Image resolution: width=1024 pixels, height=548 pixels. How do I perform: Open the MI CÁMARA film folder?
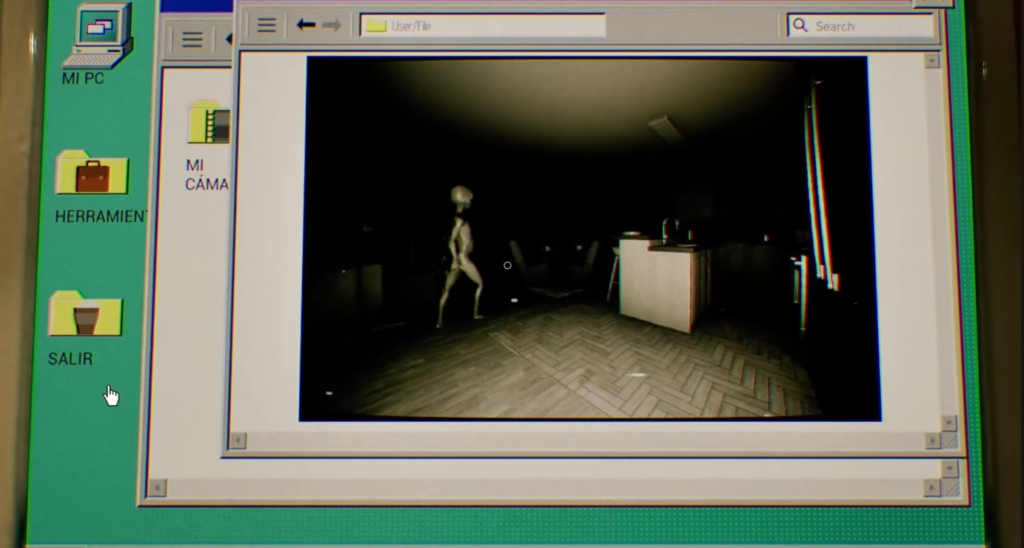click(209, 122)
